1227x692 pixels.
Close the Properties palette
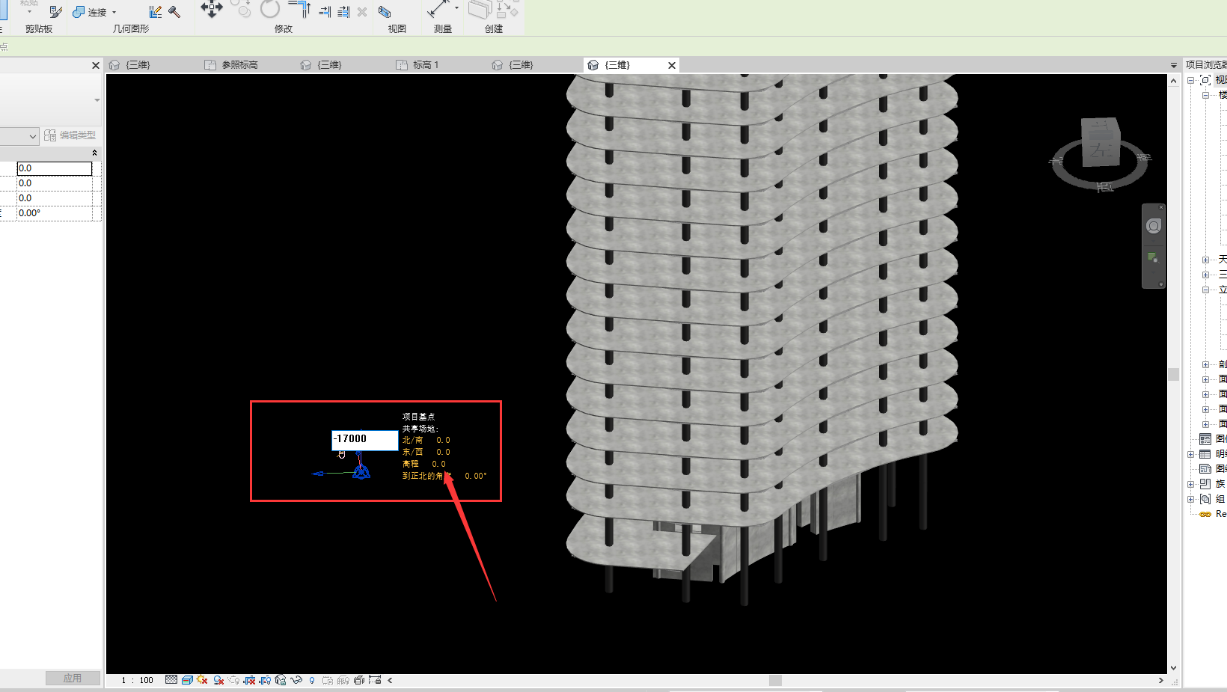click(x=96, y=66)
